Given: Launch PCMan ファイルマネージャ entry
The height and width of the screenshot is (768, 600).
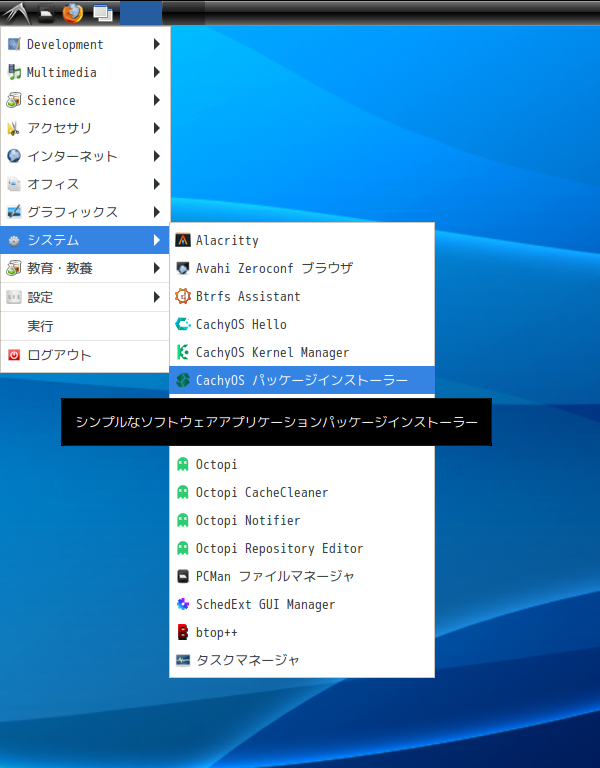Looking at the screenshot, I should (x=302, y=576).
